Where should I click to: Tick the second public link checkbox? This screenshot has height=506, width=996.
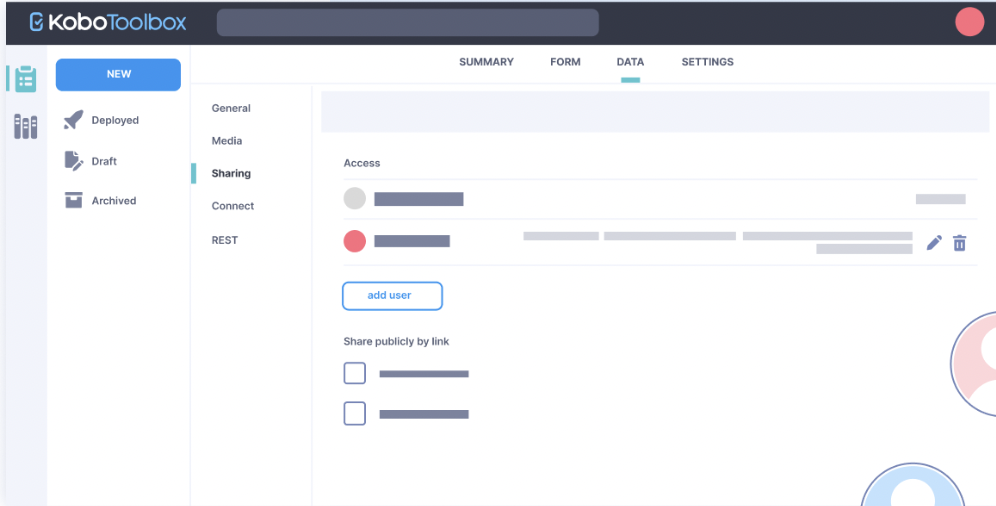tap(354, 413)
